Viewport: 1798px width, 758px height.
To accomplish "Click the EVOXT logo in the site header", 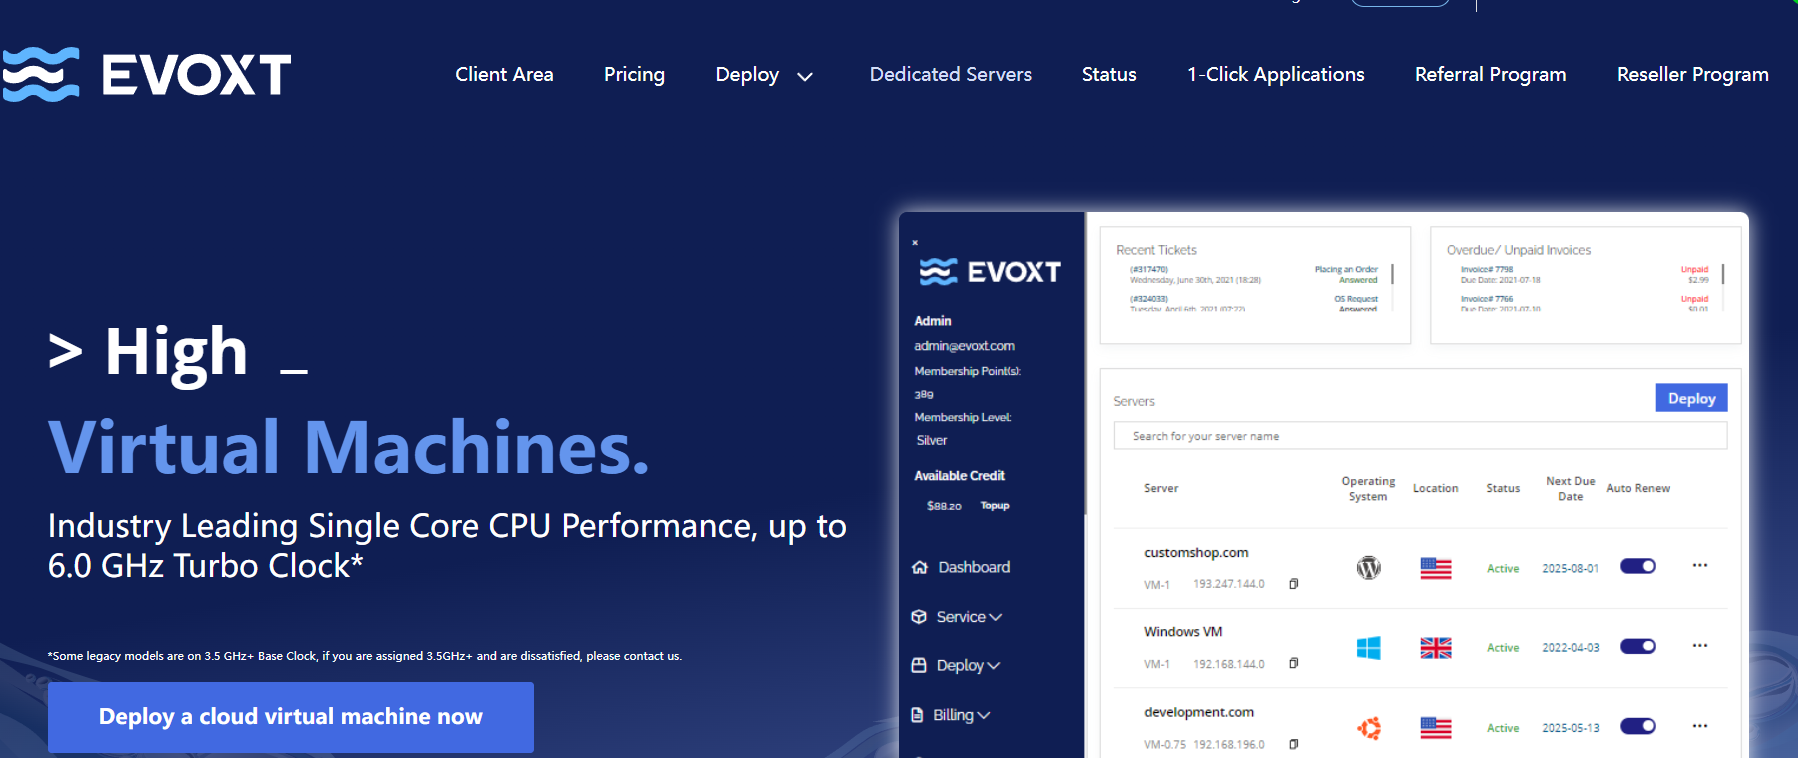I will pyautogui.click(x=146, y=74).
